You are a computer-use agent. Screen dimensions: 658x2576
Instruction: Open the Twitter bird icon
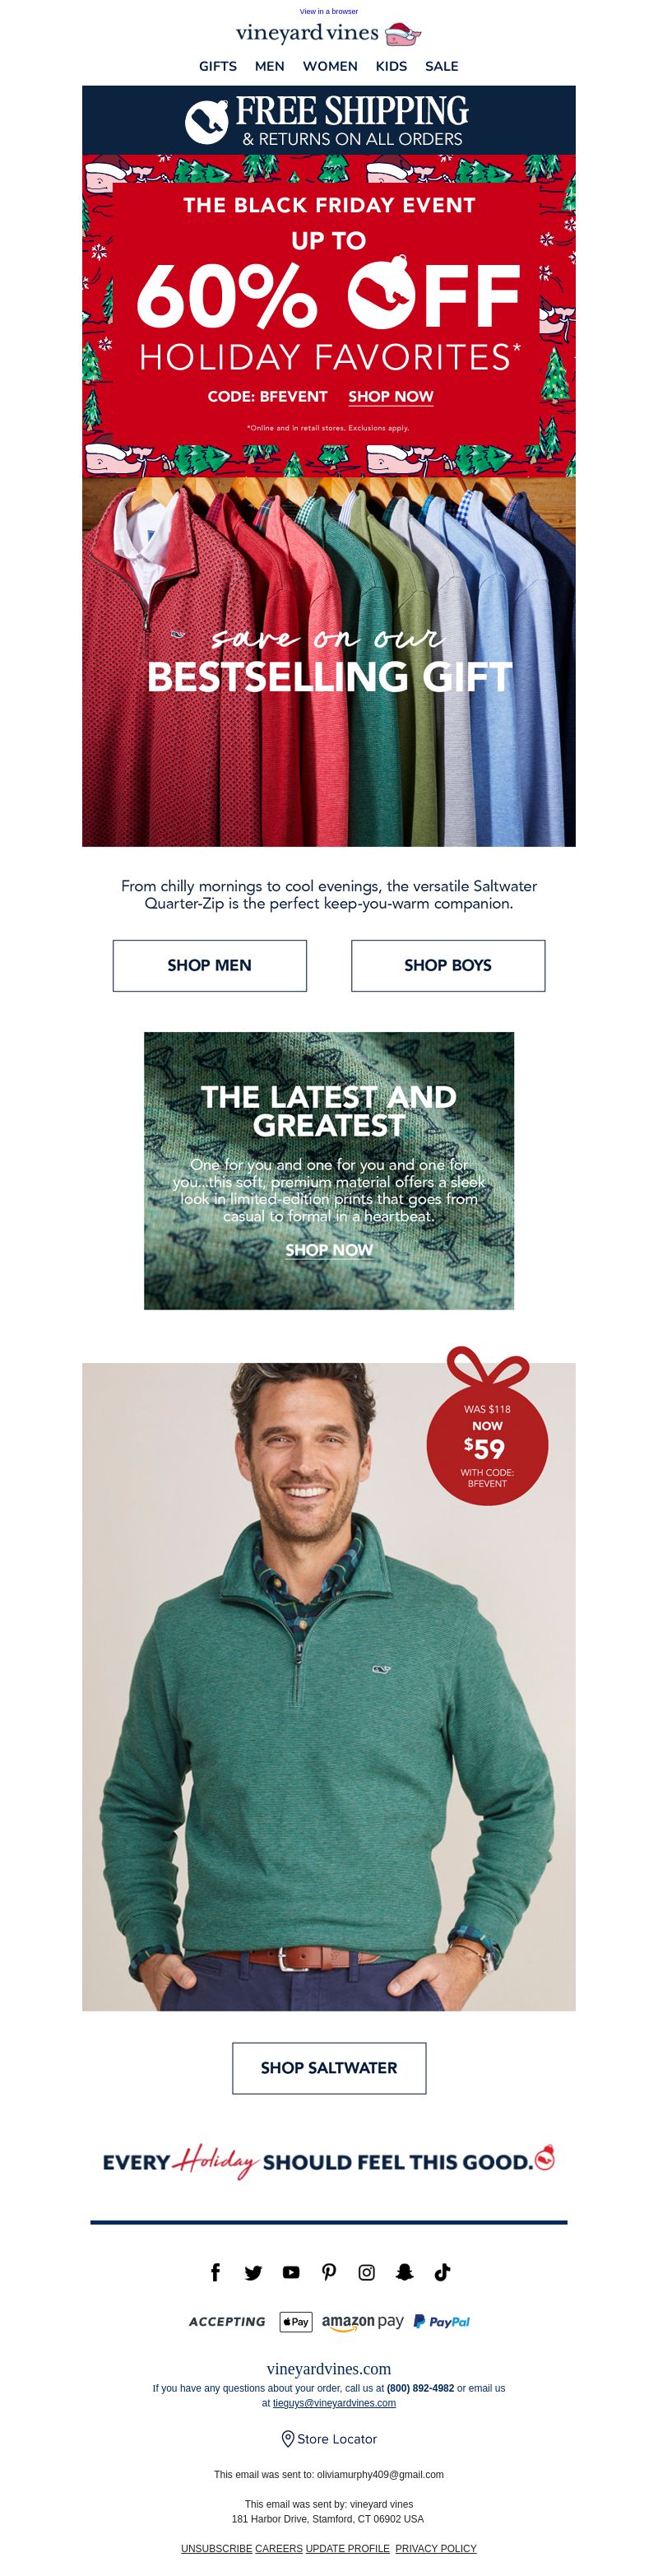[253, 2272]
